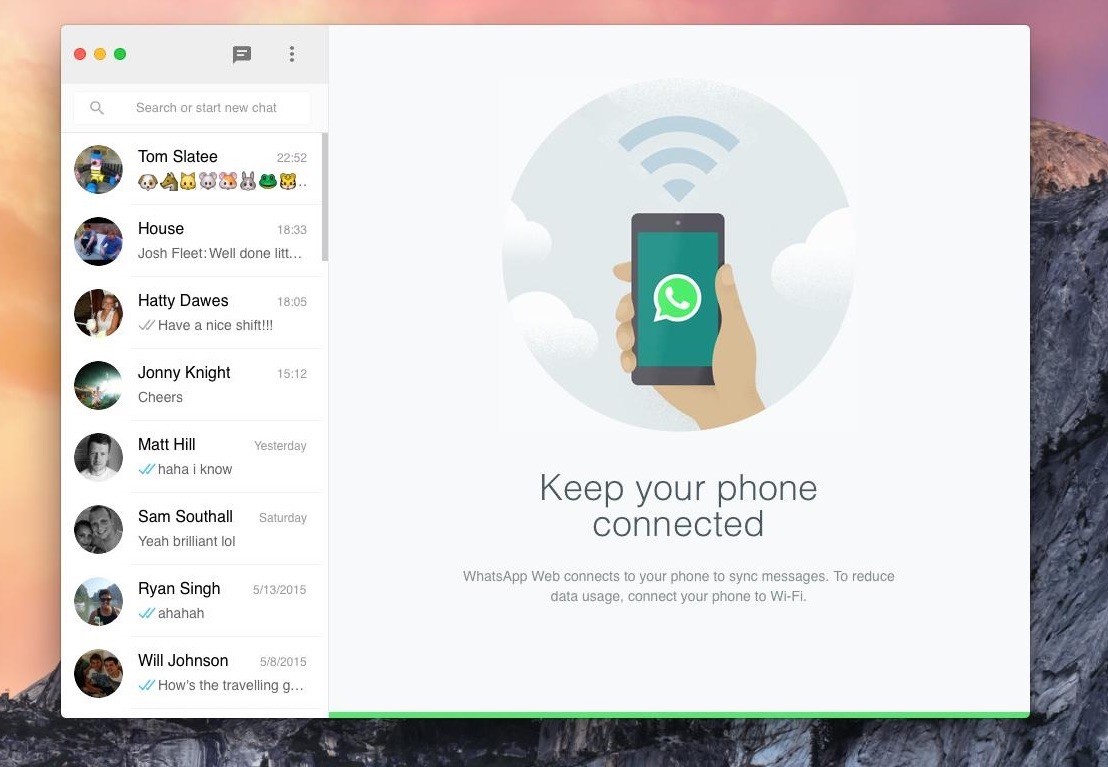Open the new chat icon
This screenshot has width=1108, height=767.
pos(242,54)
